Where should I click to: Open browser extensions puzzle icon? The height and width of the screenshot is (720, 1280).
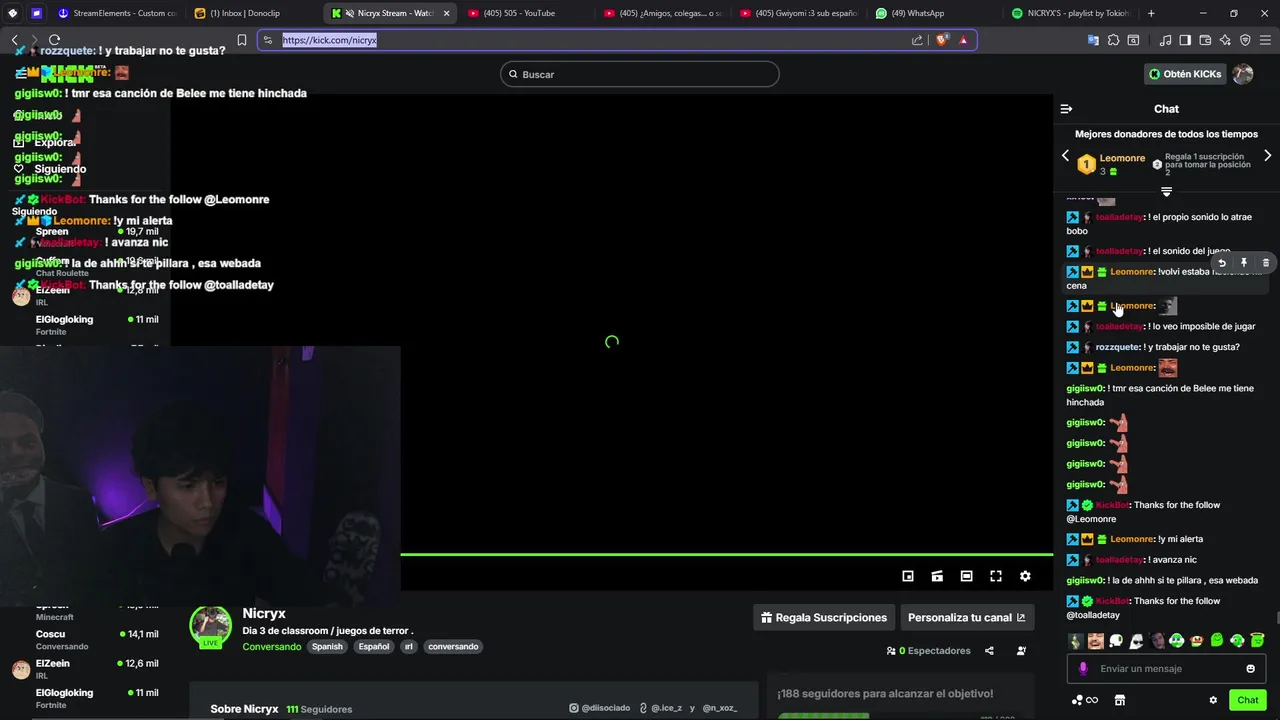(1114, 40)
